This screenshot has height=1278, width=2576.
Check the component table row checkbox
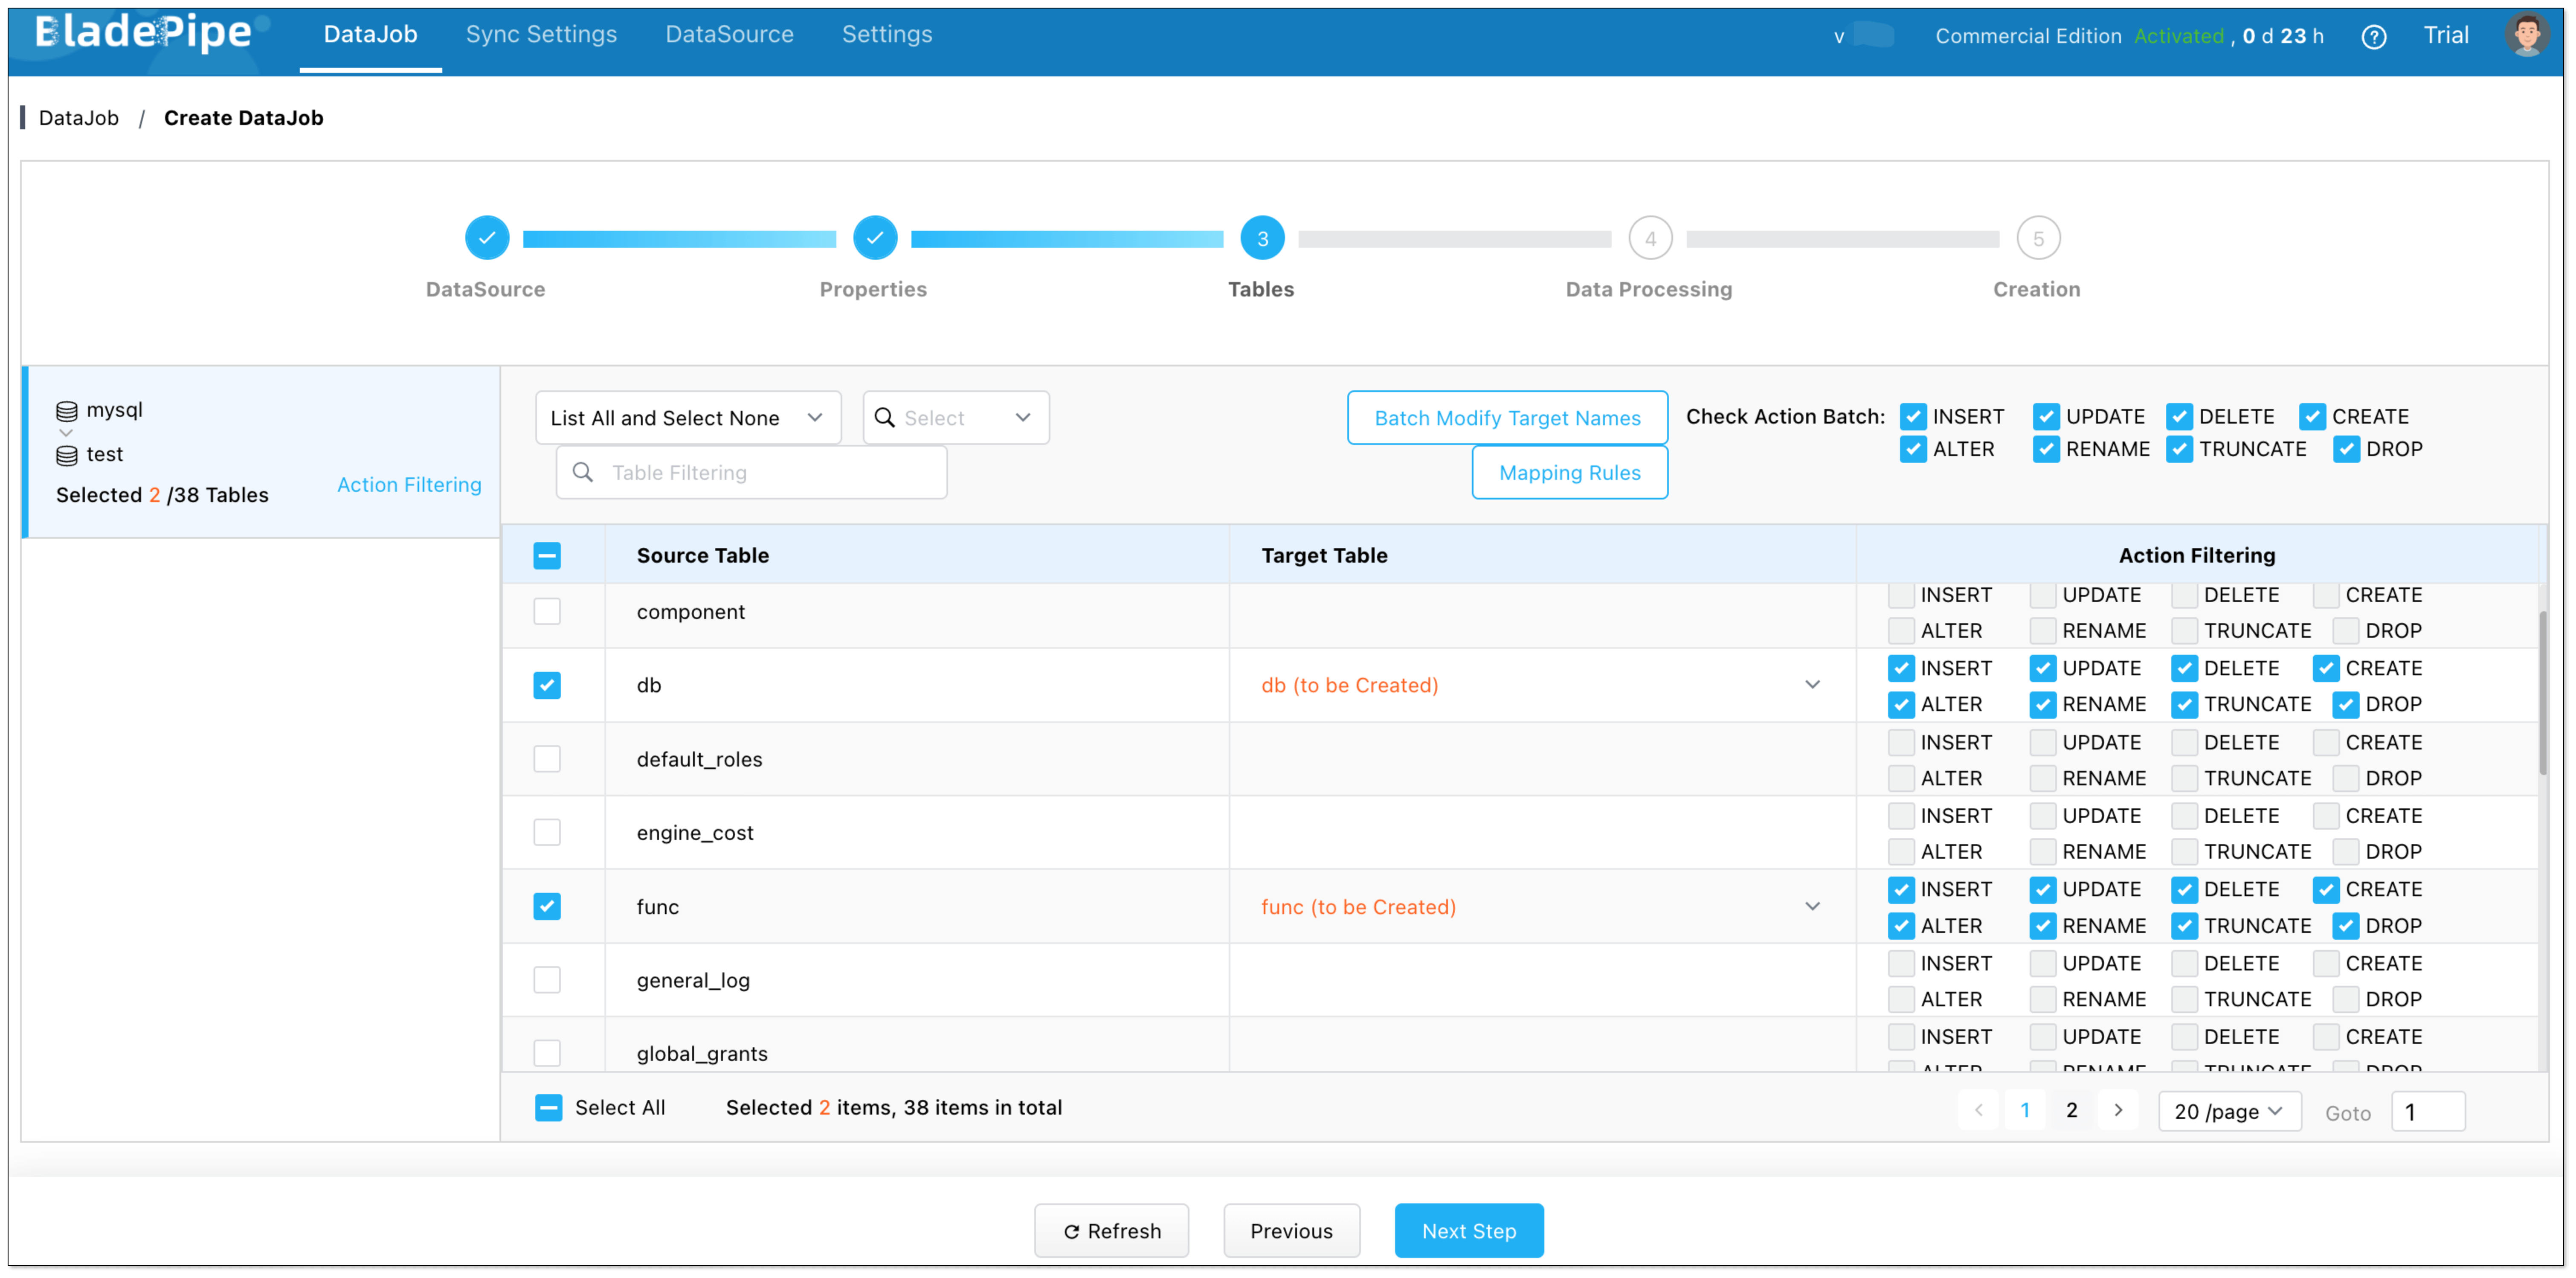coord(547,611)
